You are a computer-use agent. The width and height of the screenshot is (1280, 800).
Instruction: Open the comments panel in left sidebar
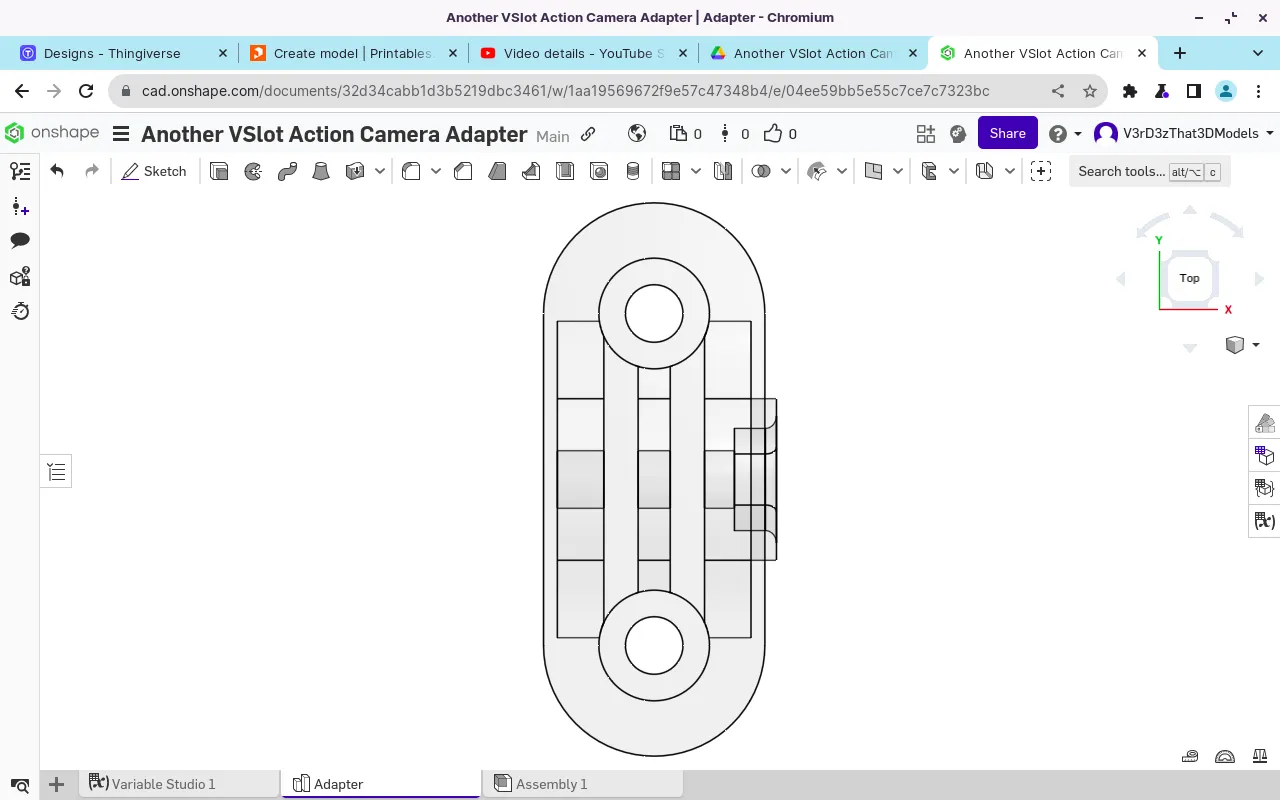(20, 240)
